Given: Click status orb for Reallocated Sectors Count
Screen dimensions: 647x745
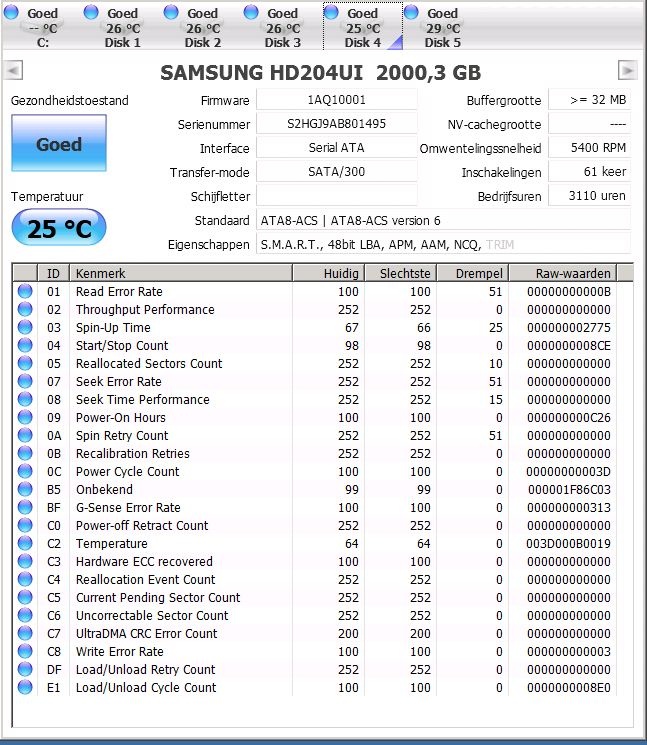Looking at the screenshot, I should click(x=25, y=363).
